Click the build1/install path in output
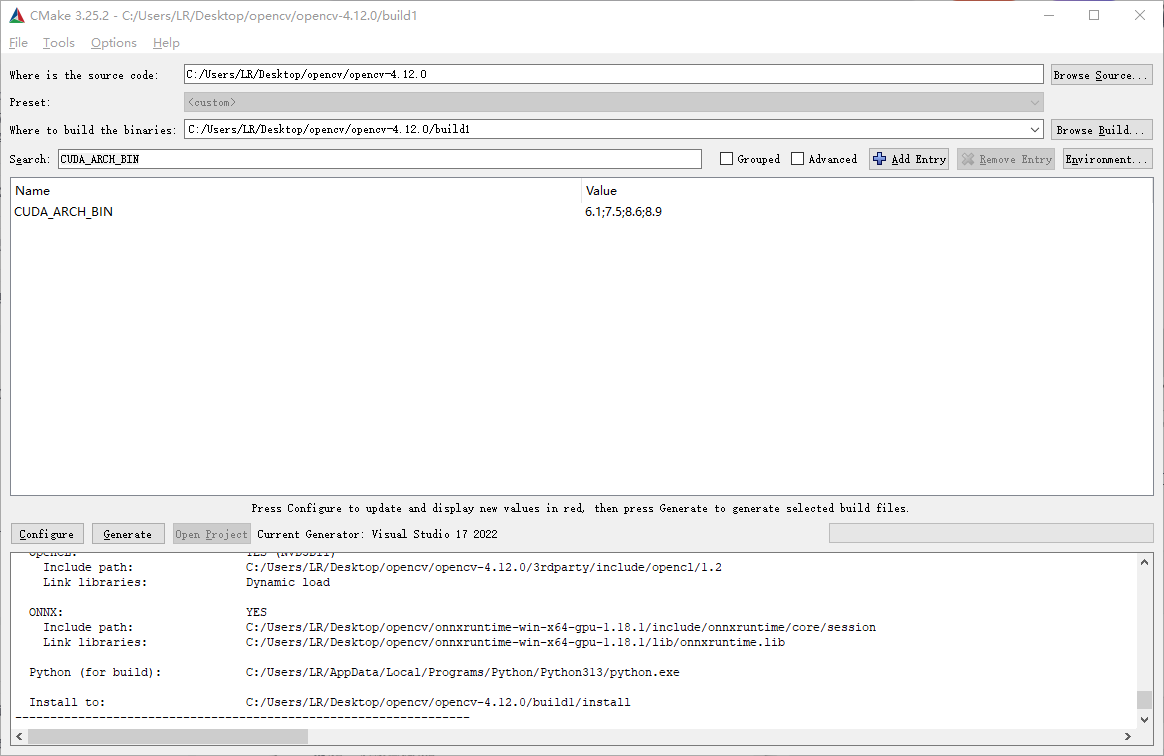Screen dimensions: 1164x756 pos(438,702)
